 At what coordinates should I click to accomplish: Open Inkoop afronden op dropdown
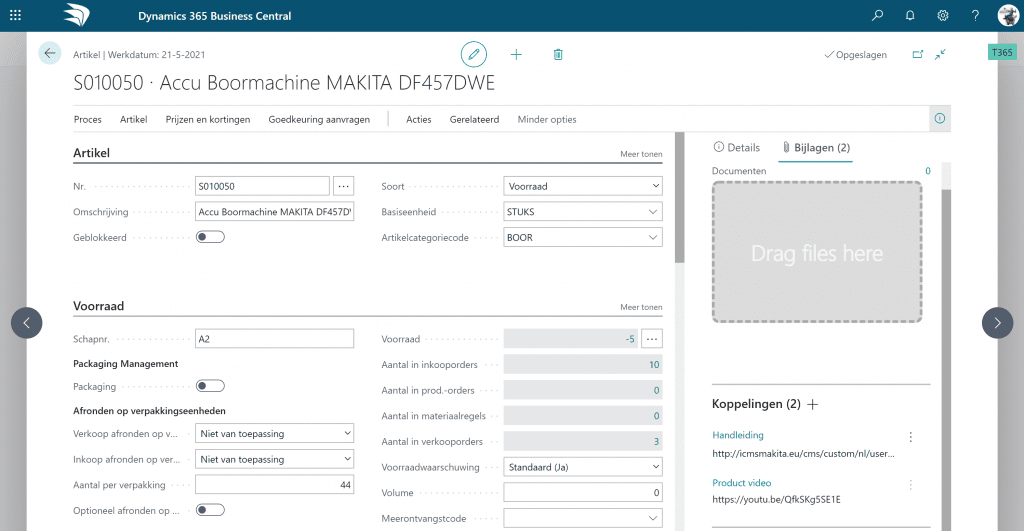pos(274,459)
